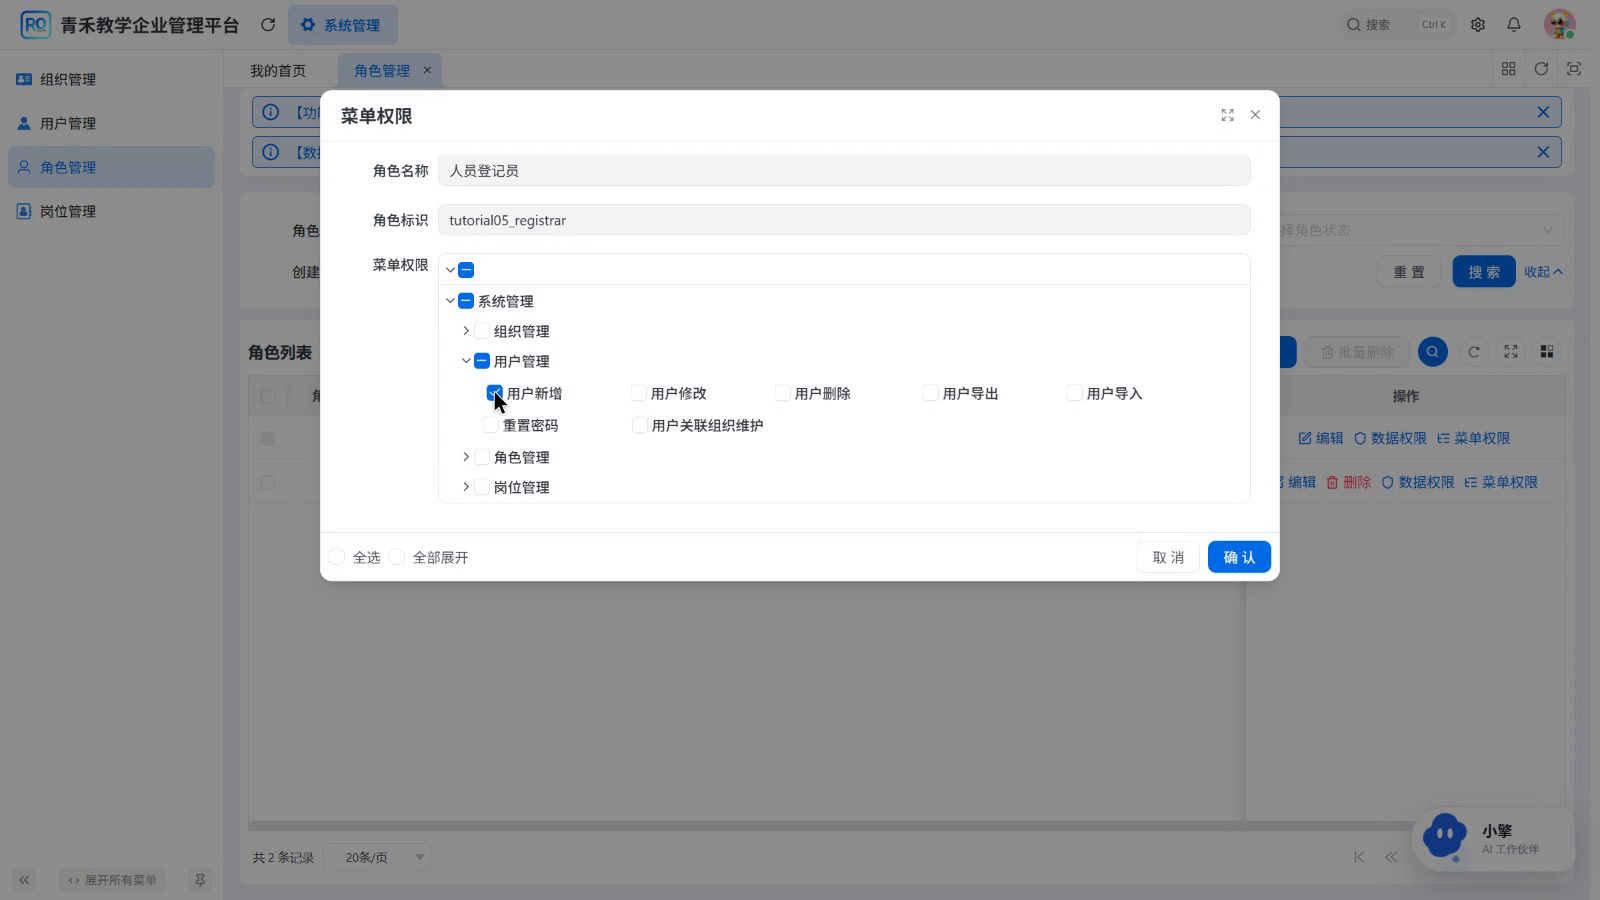Click the refresh icon beside platform title
1600x900 pixels.
click(x=268, y=25)
